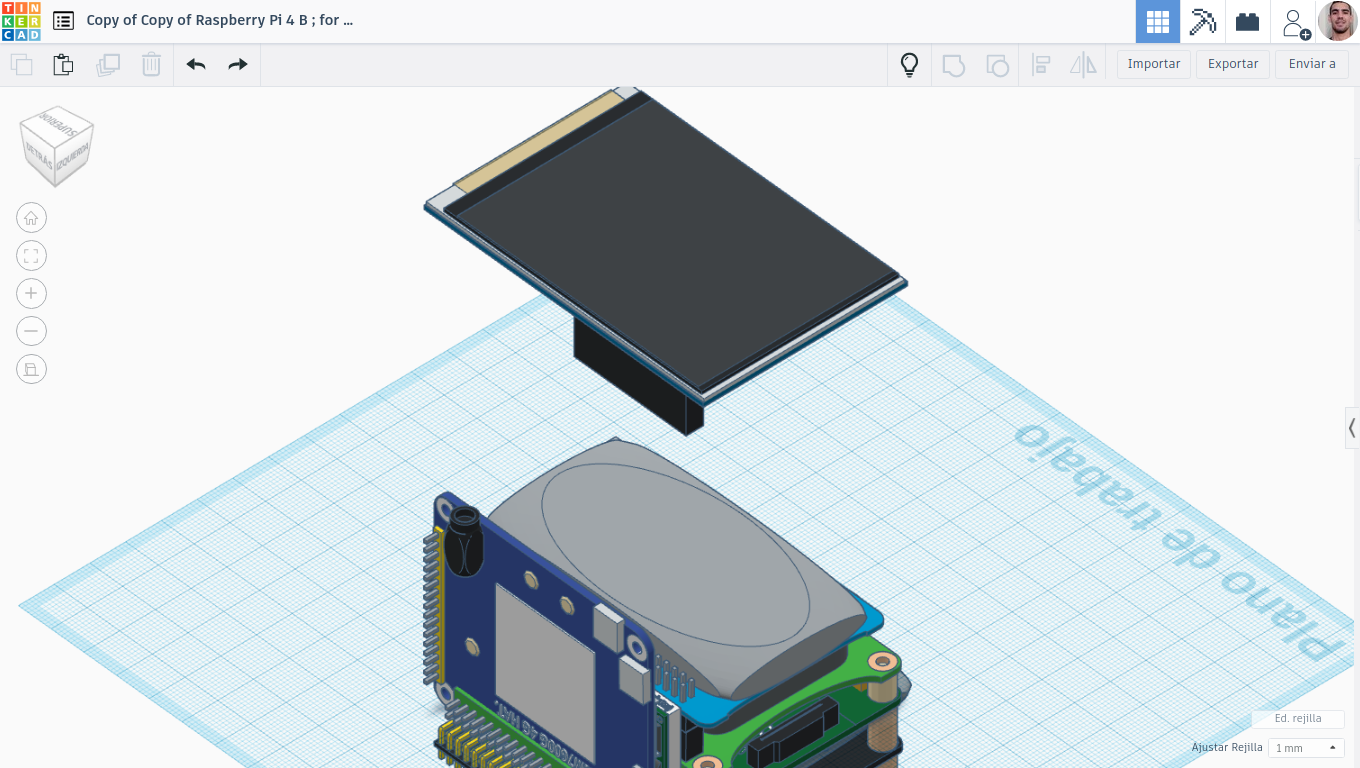
Task: Click the Paste clipboard icon
Action: click(x=63, y=65)
